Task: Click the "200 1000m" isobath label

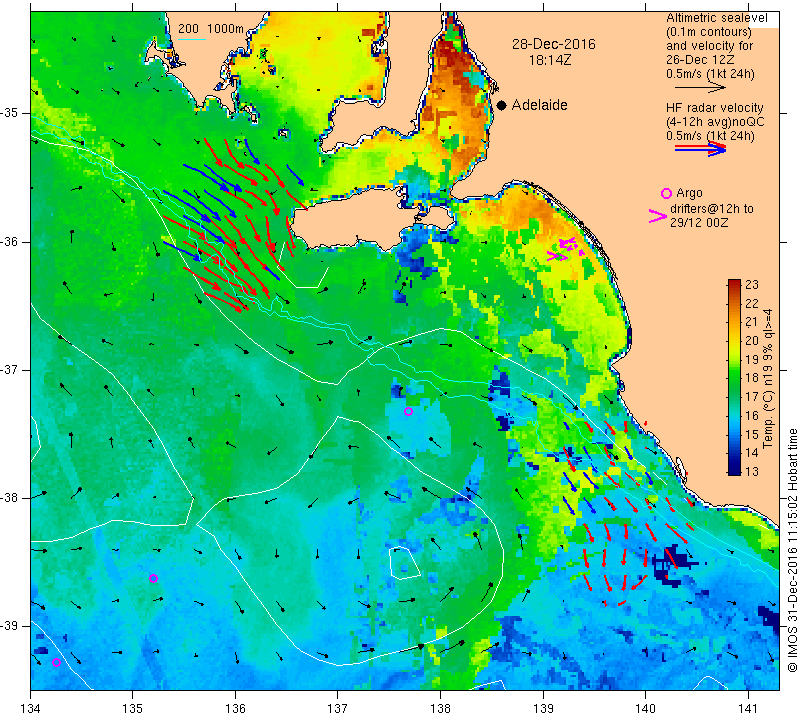Action: (211, 29)
